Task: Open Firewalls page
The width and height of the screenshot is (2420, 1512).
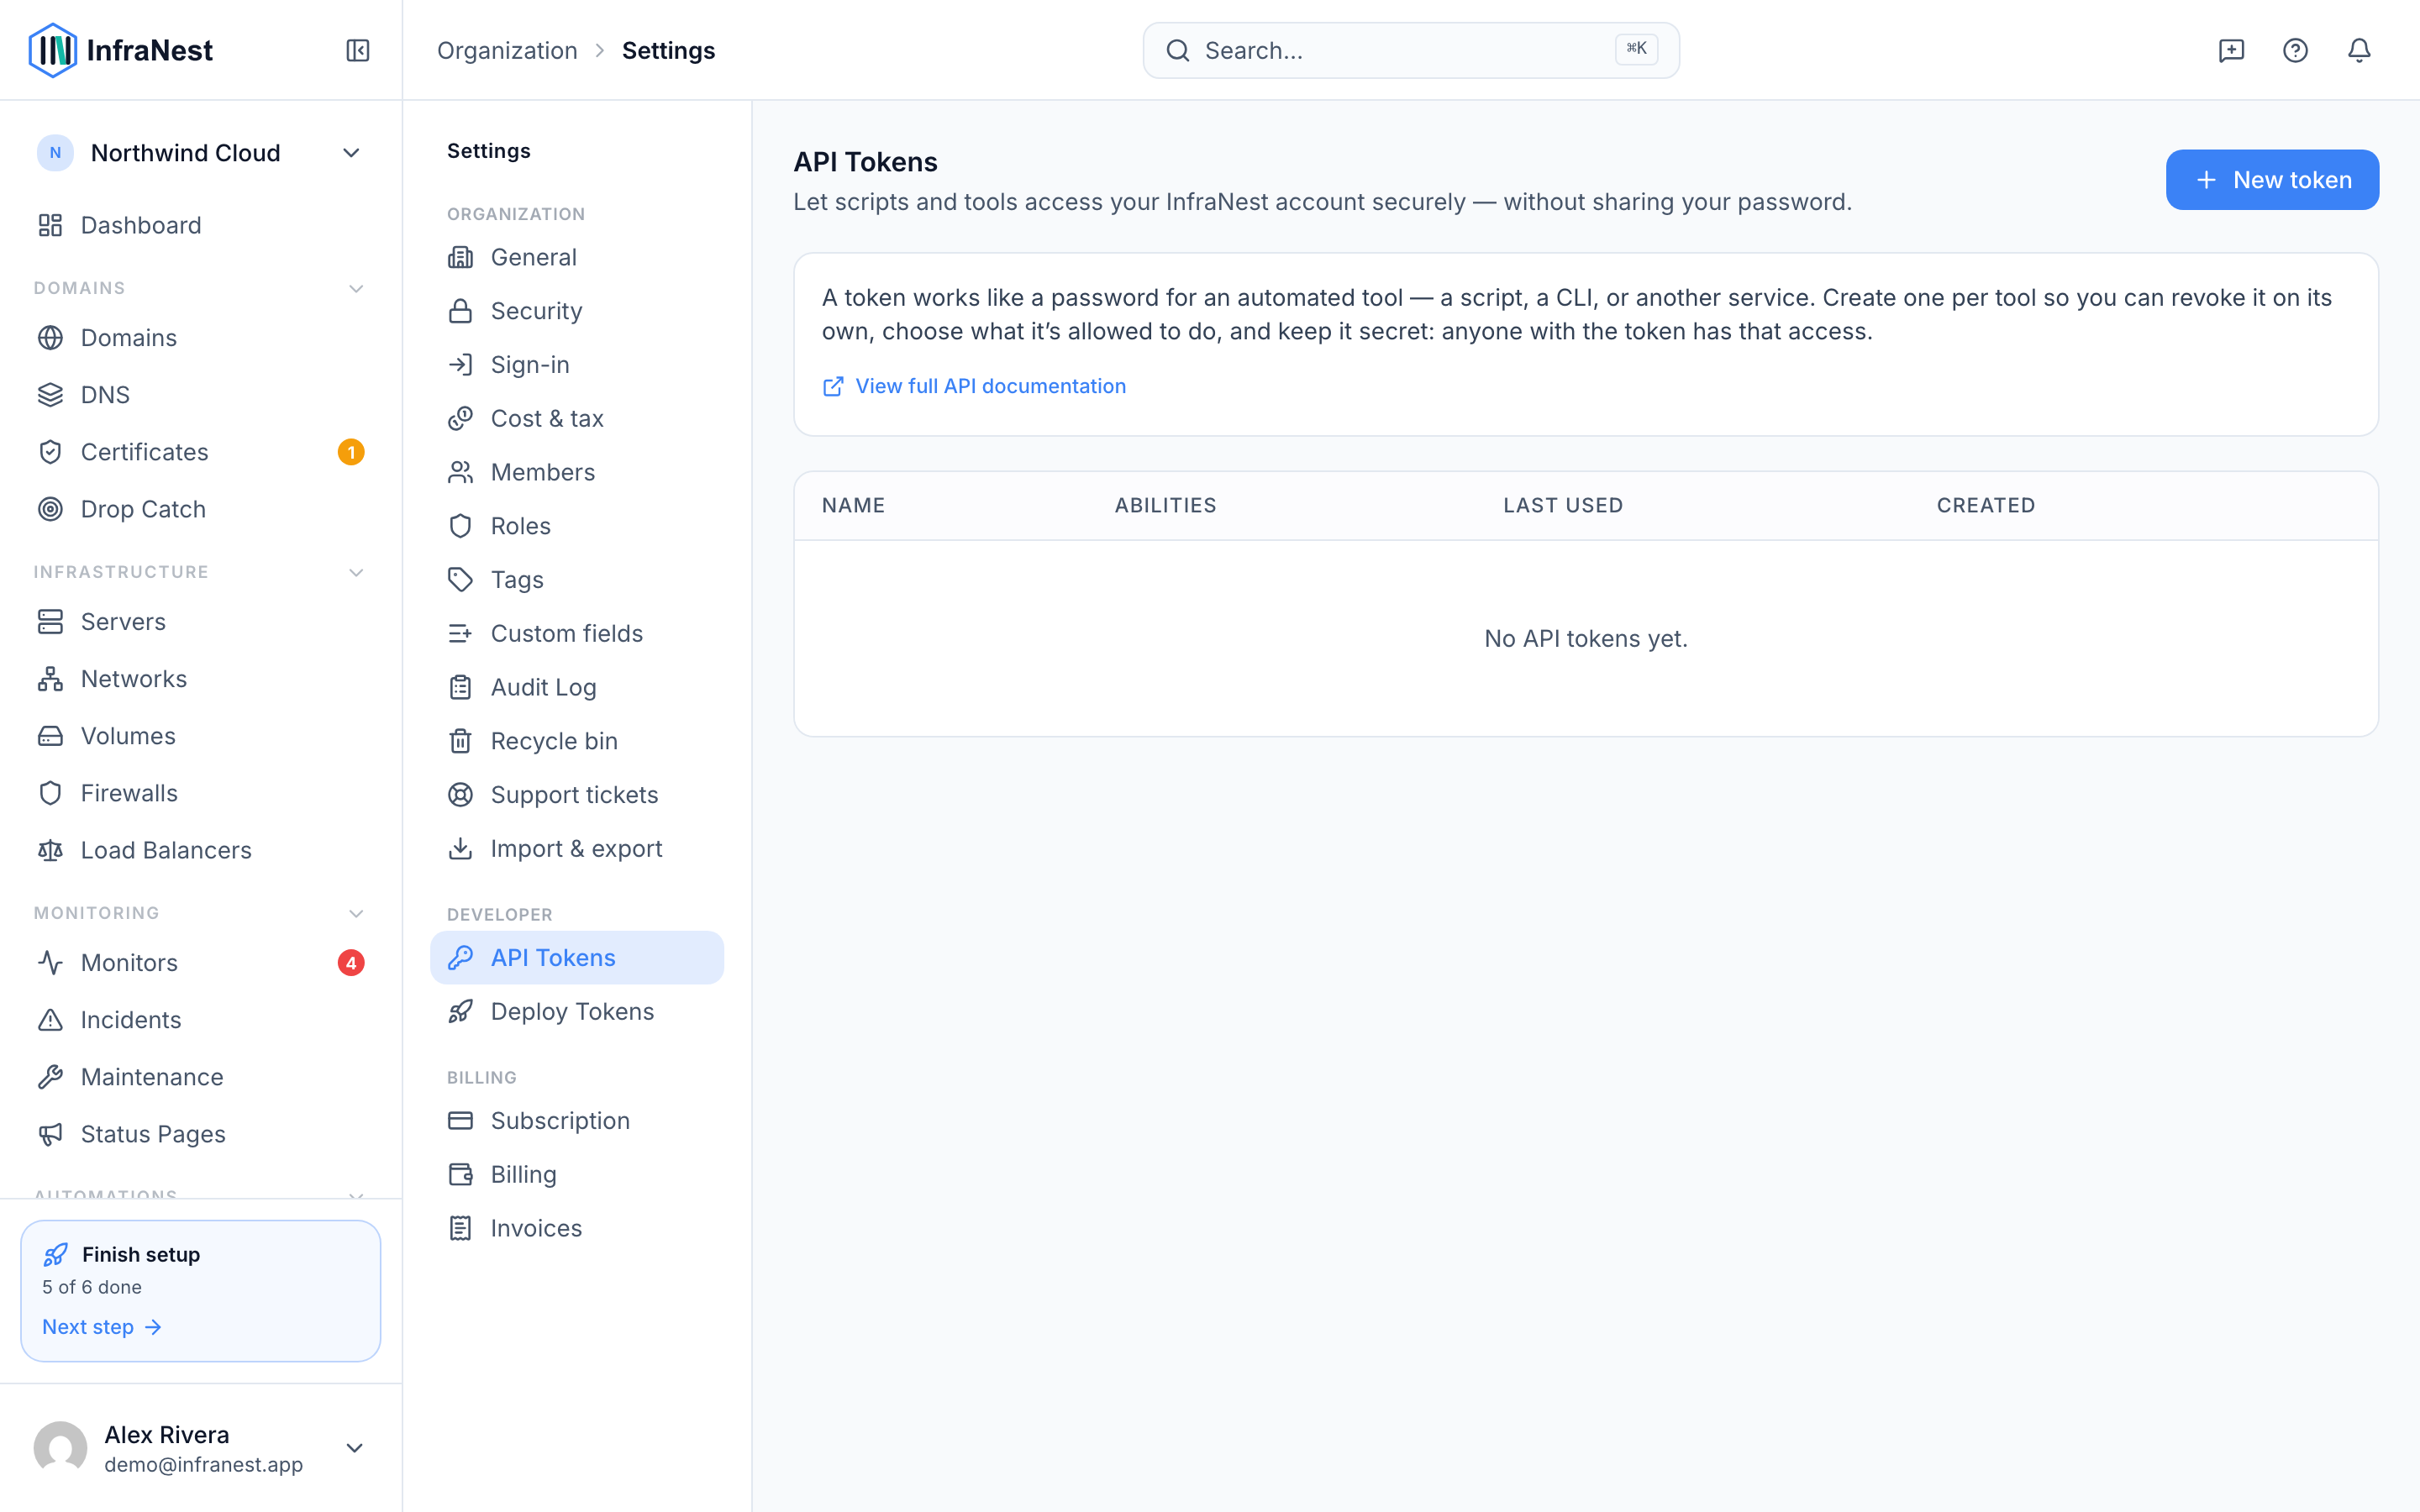Action: [200, 793]
